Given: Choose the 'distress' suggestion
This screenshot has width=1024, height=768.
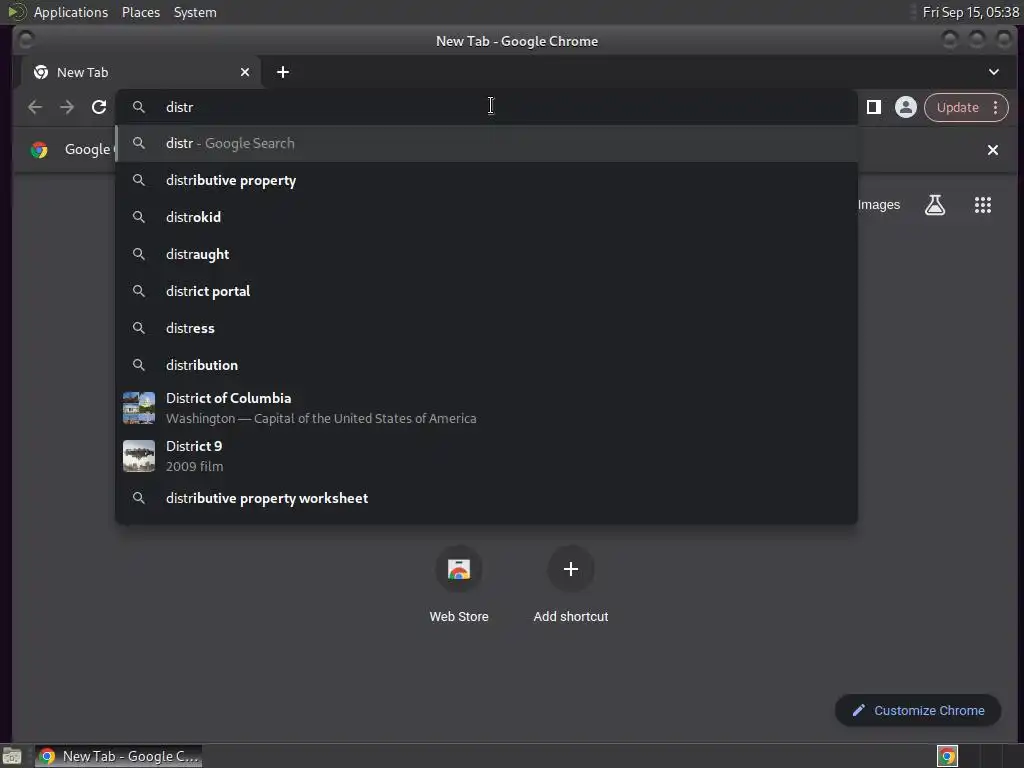Looking at the screenshot, I should (486, 328).
